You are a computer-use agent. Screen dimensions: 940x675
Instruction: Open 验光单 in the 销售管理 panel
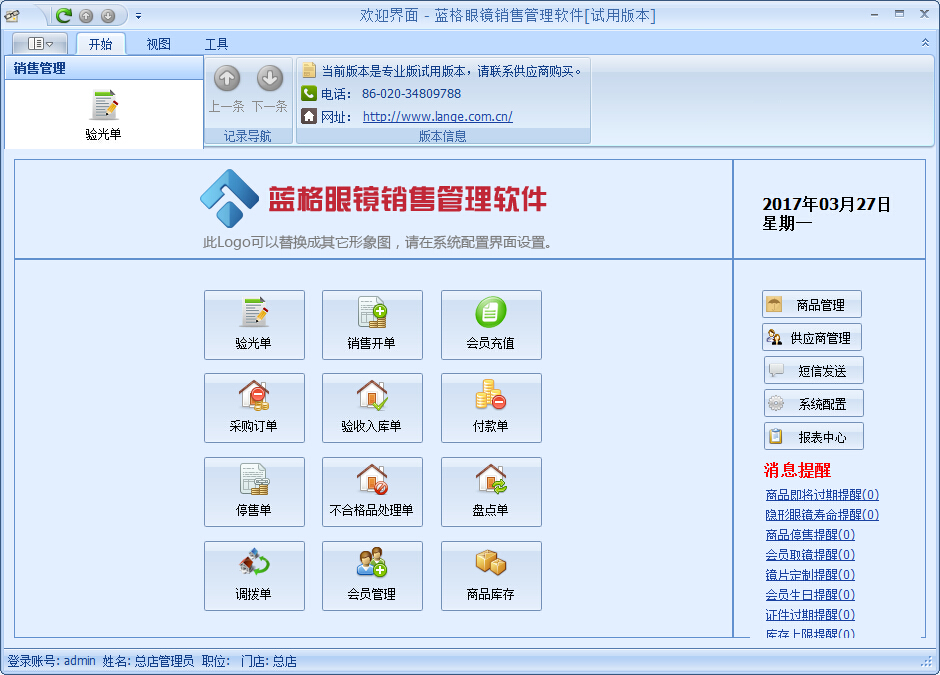click(x=103, y=114)
